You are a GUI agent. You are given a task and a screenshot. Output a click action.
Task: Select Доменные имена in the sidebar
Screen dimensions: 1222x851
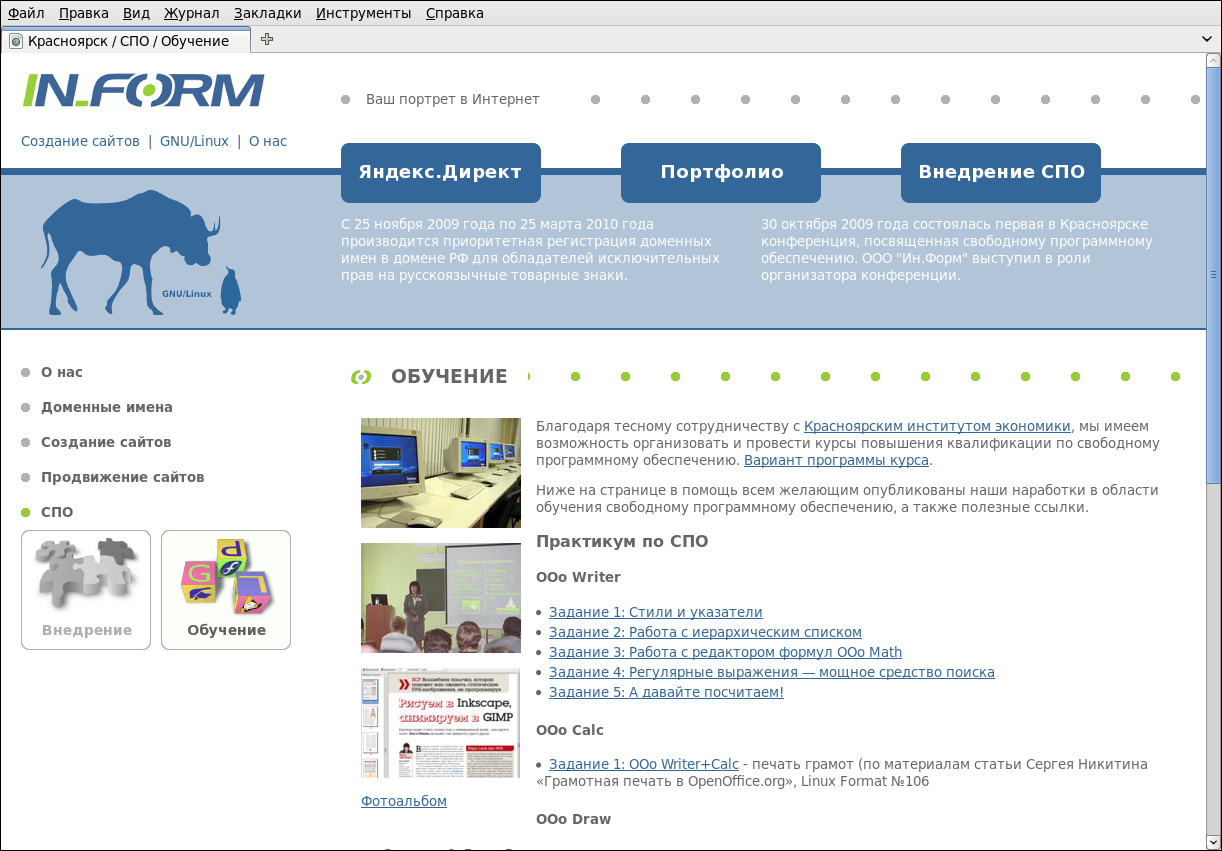[107, 407]
